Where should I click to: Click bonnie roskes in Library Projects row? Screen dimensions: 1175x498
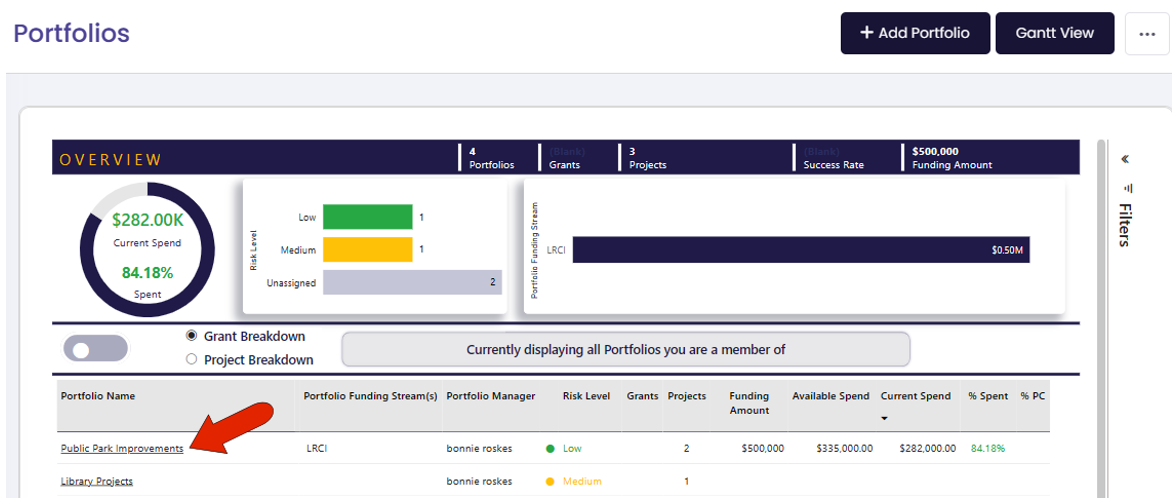pyautogui.click(x=479, y=482)
